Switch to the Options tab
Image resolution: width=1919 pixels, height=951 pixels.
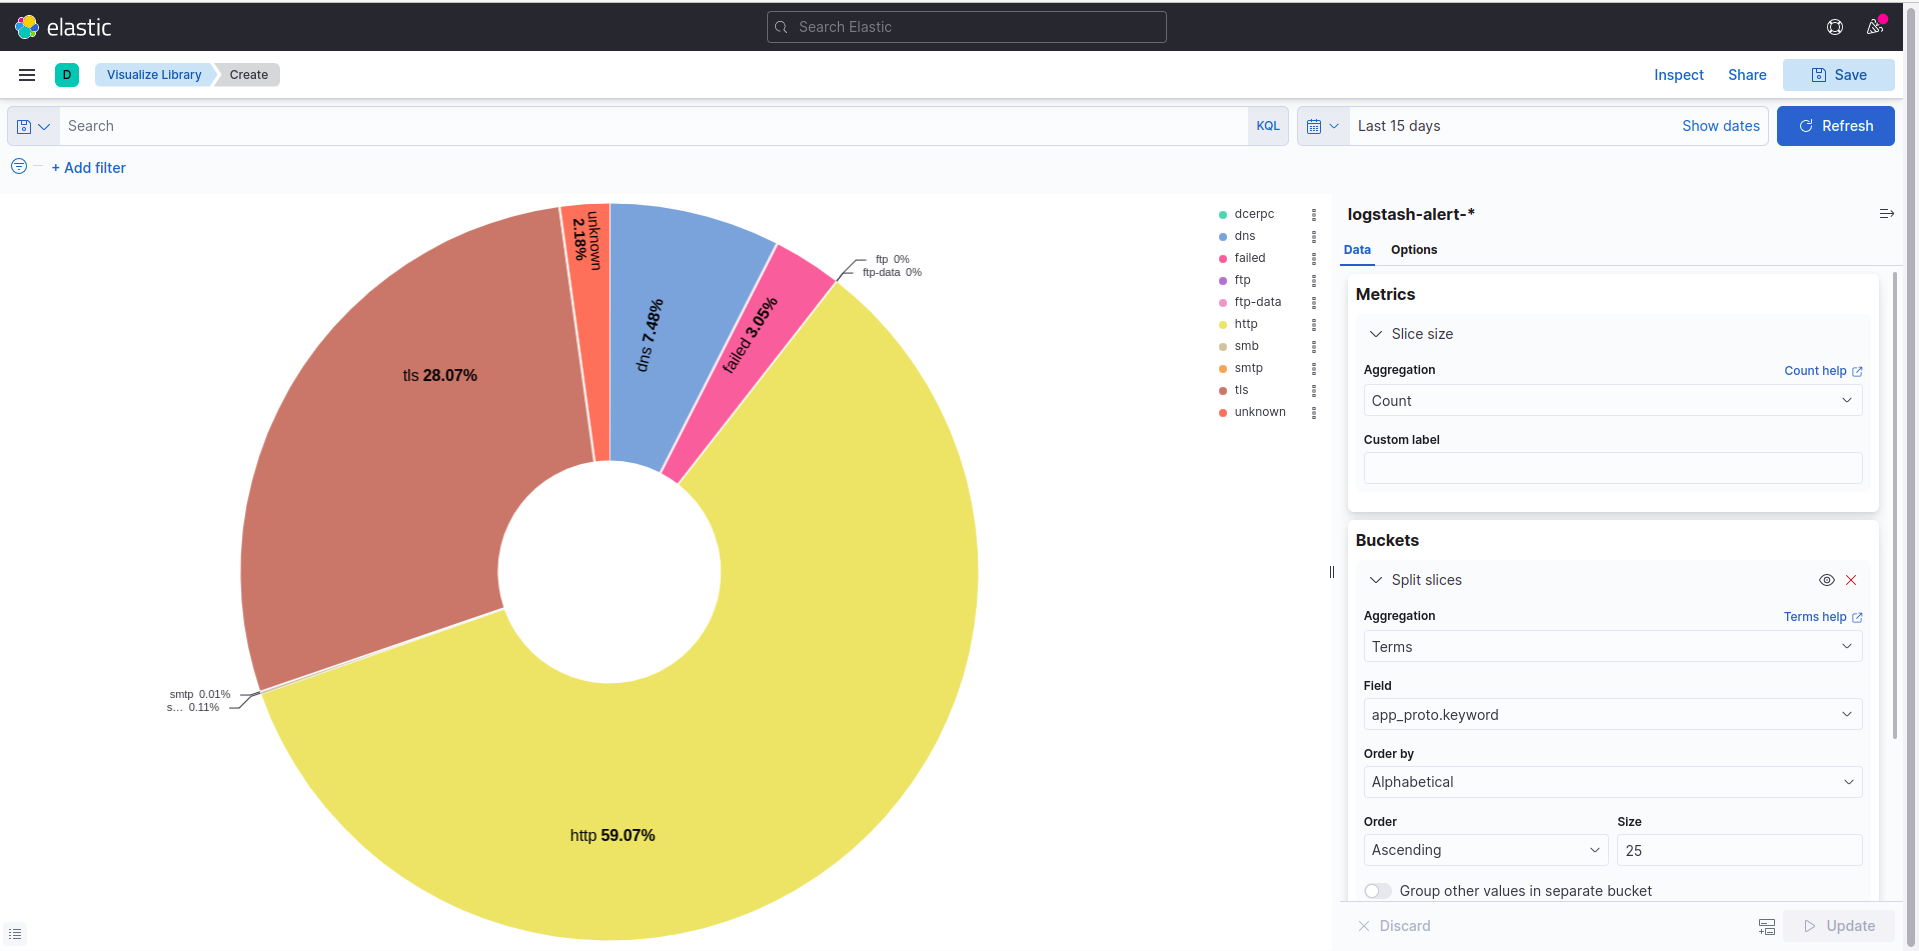pos(1413,250)
